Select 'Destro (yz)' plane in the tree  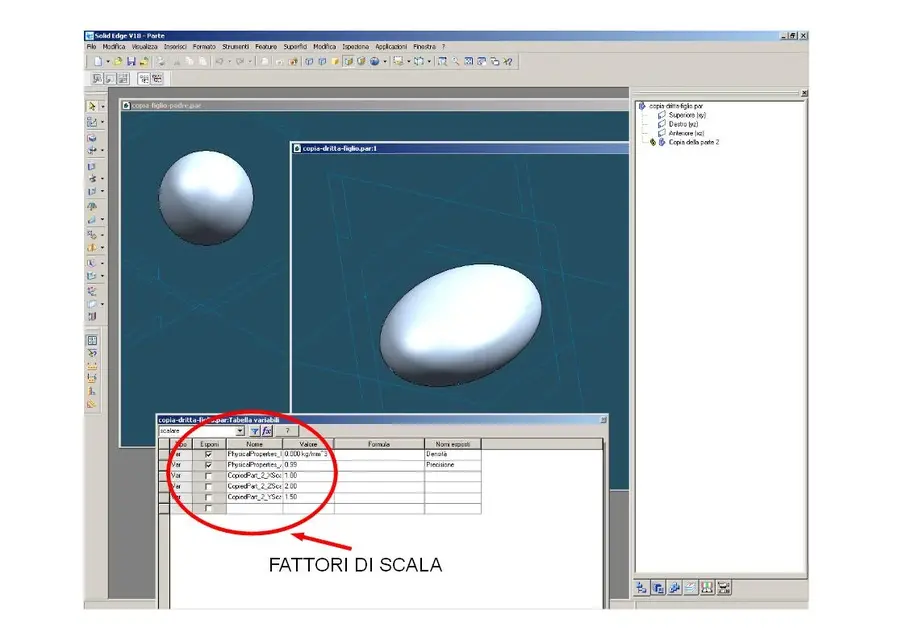coord(684,124)
